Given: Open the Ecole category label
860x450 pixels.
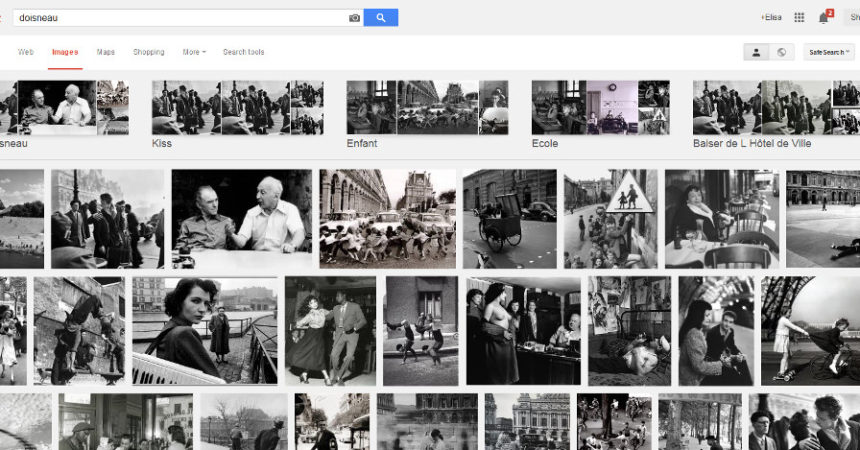Looking at the screenshot, I should [545, 143].
